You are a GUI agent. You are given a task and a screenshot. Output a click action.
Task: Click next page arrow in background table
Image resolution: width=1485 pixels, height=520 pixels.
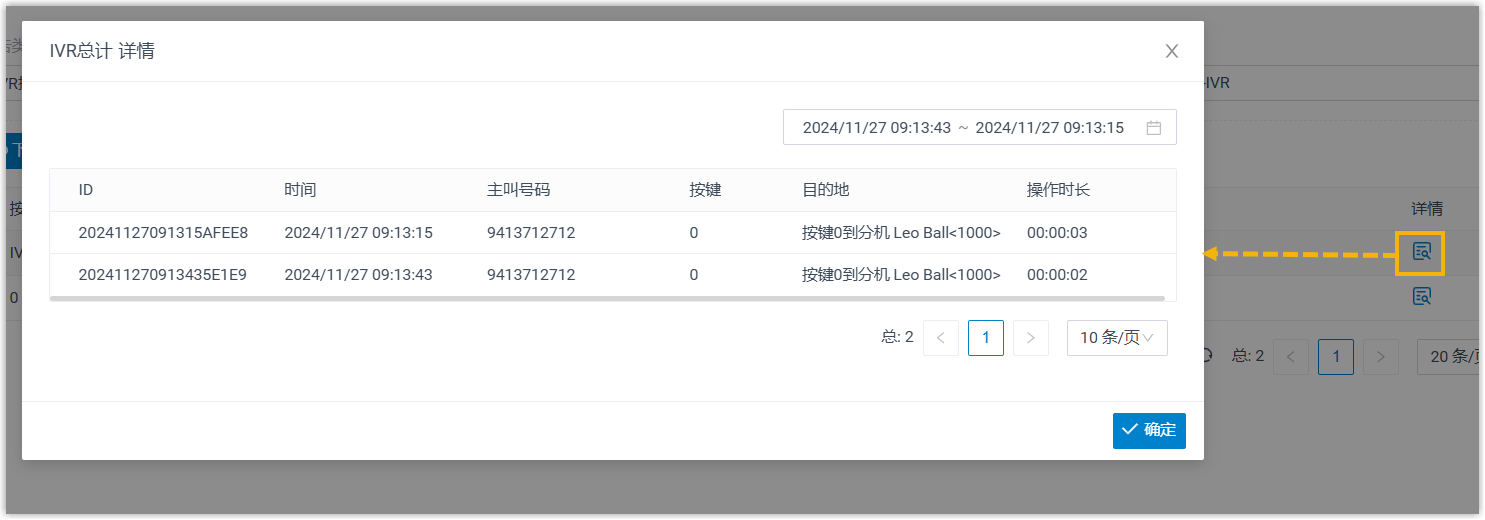click(x=1381, y=356)
